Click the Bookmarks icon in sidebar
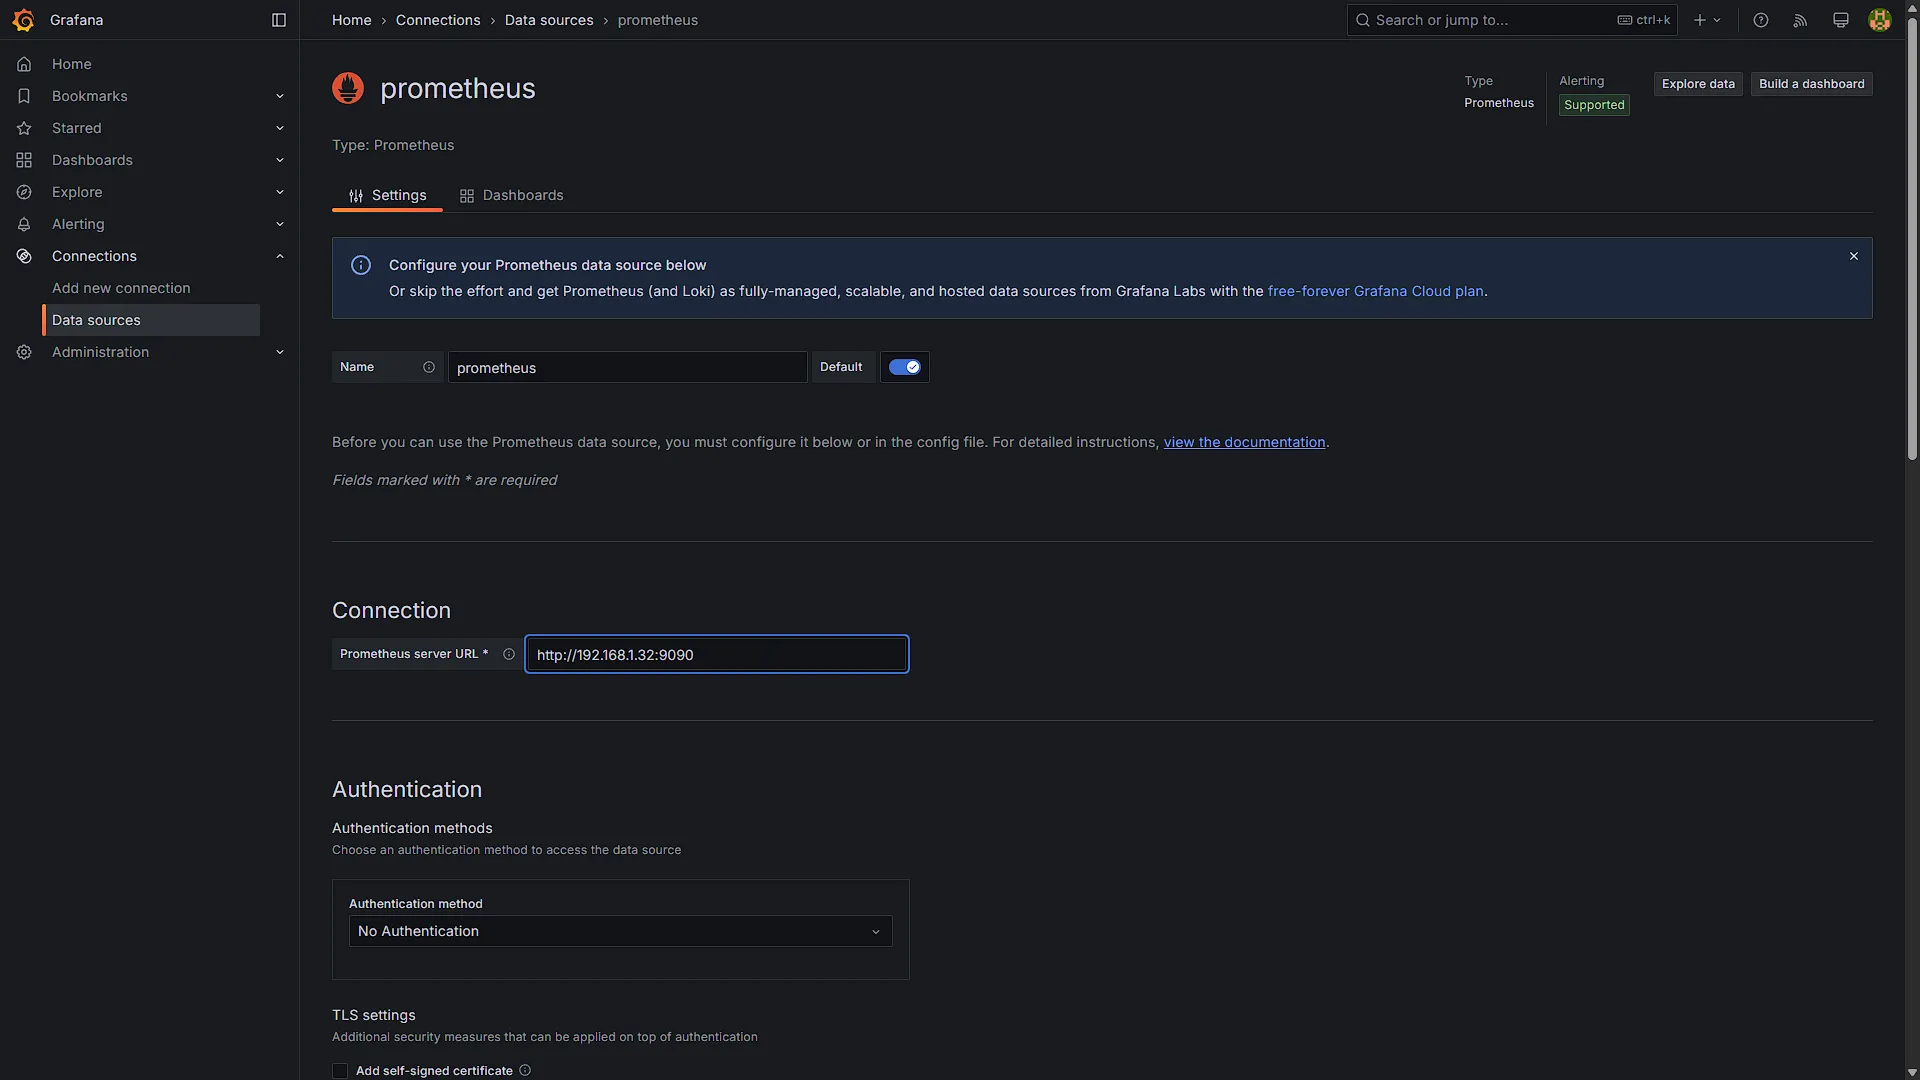This screenshot has height=1080, width=1920. 24,96
